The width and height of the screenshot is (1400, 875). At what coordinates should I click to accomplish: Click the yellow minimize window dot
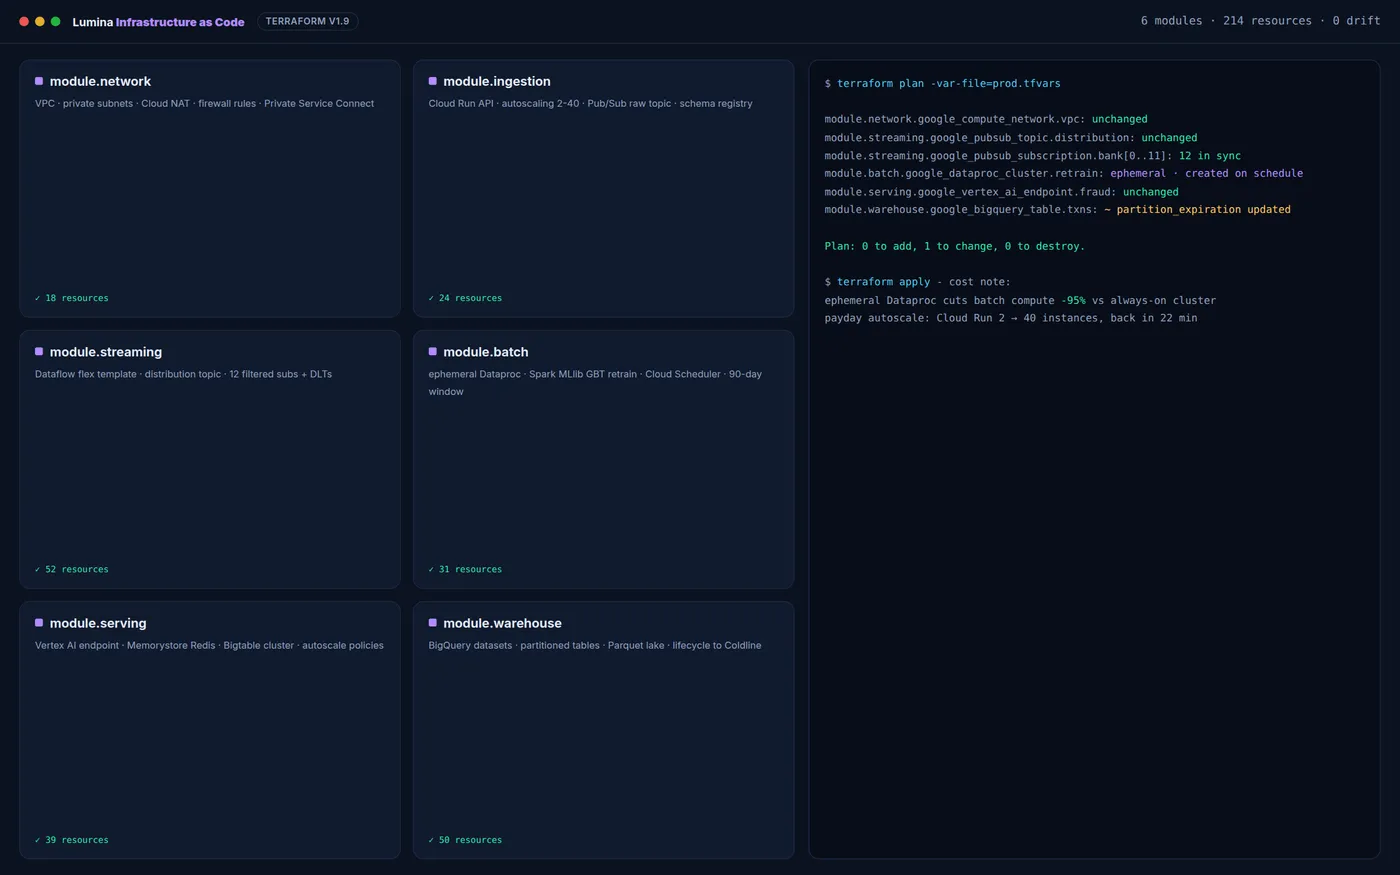40,21
